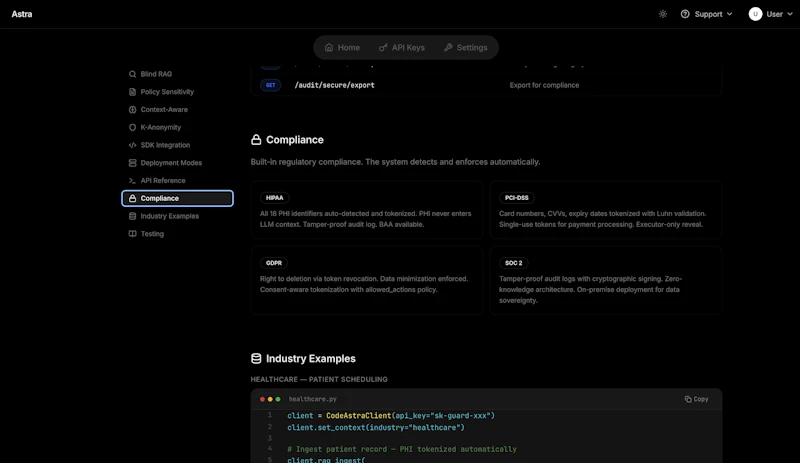Click the SDK Integration code brackets icon

[x=132, y=145]
